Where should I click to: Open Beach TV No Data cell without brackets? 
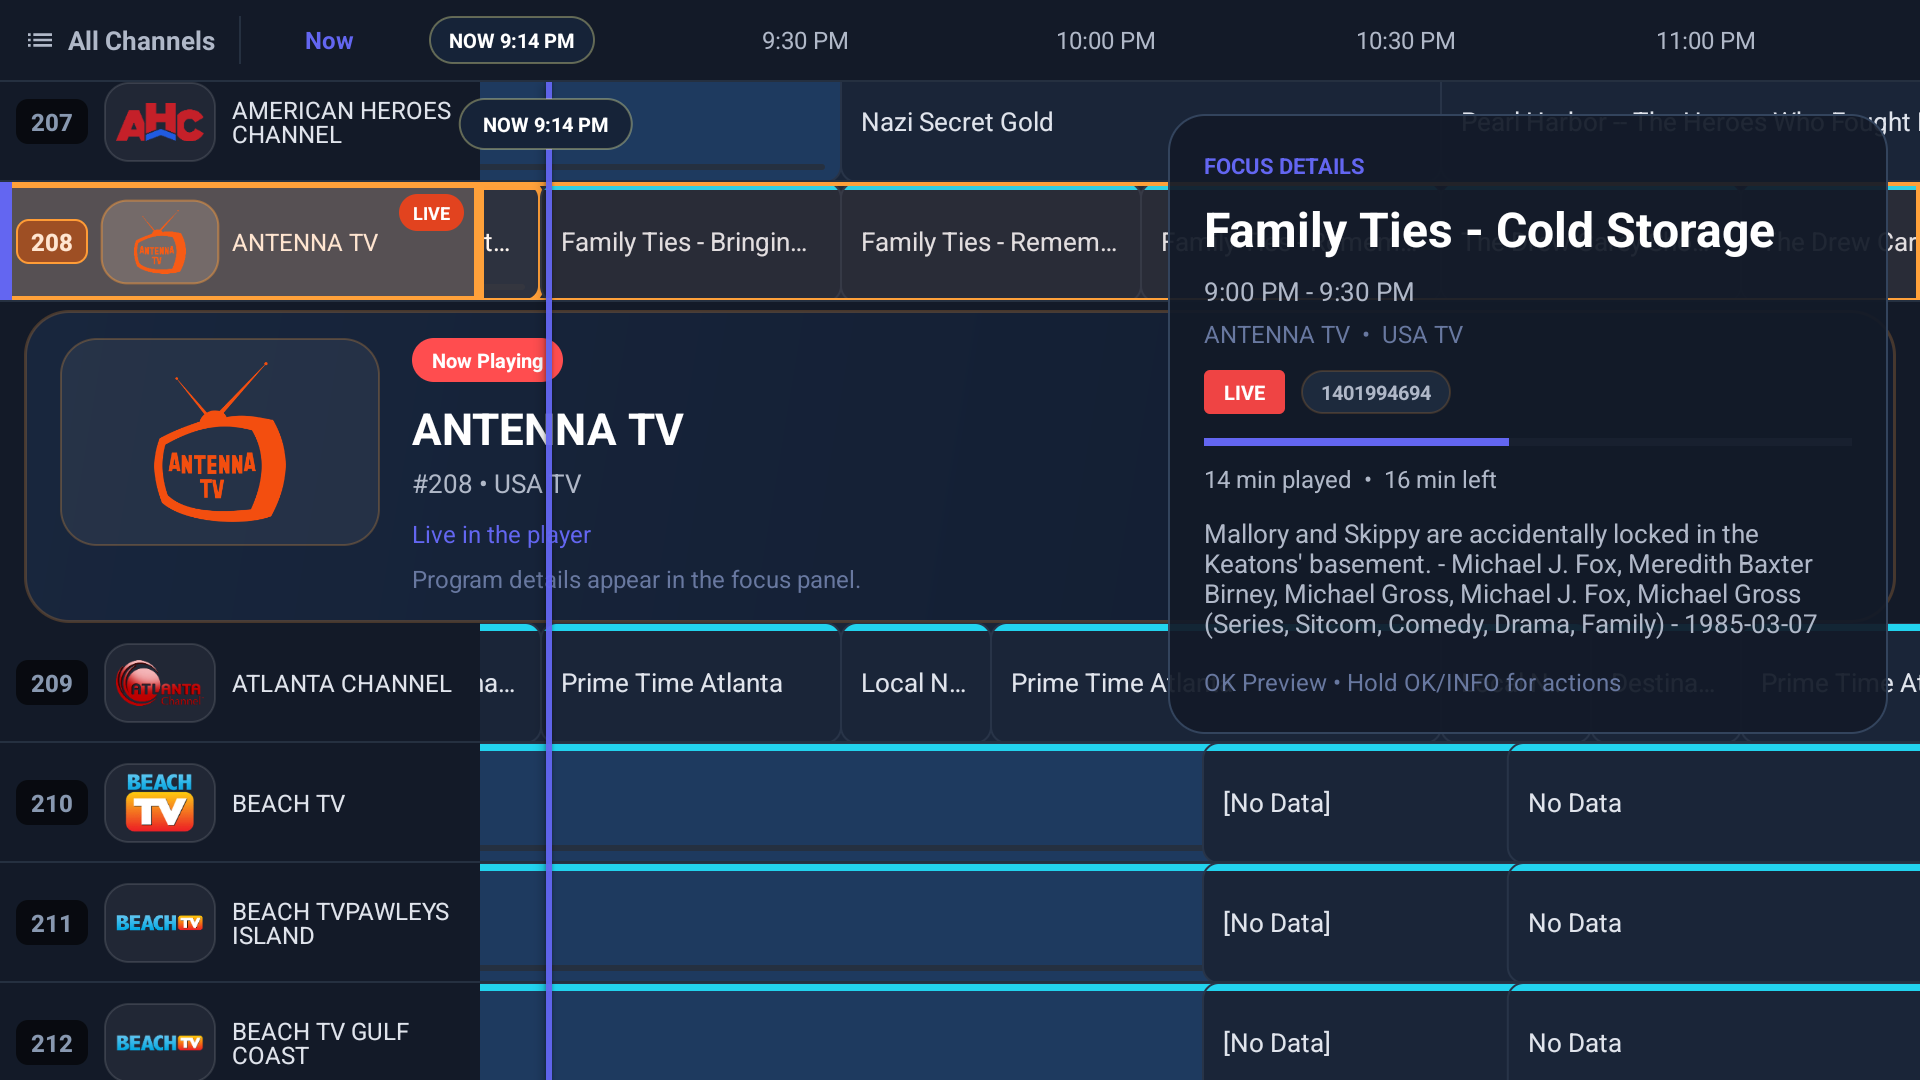[1714, 803]
